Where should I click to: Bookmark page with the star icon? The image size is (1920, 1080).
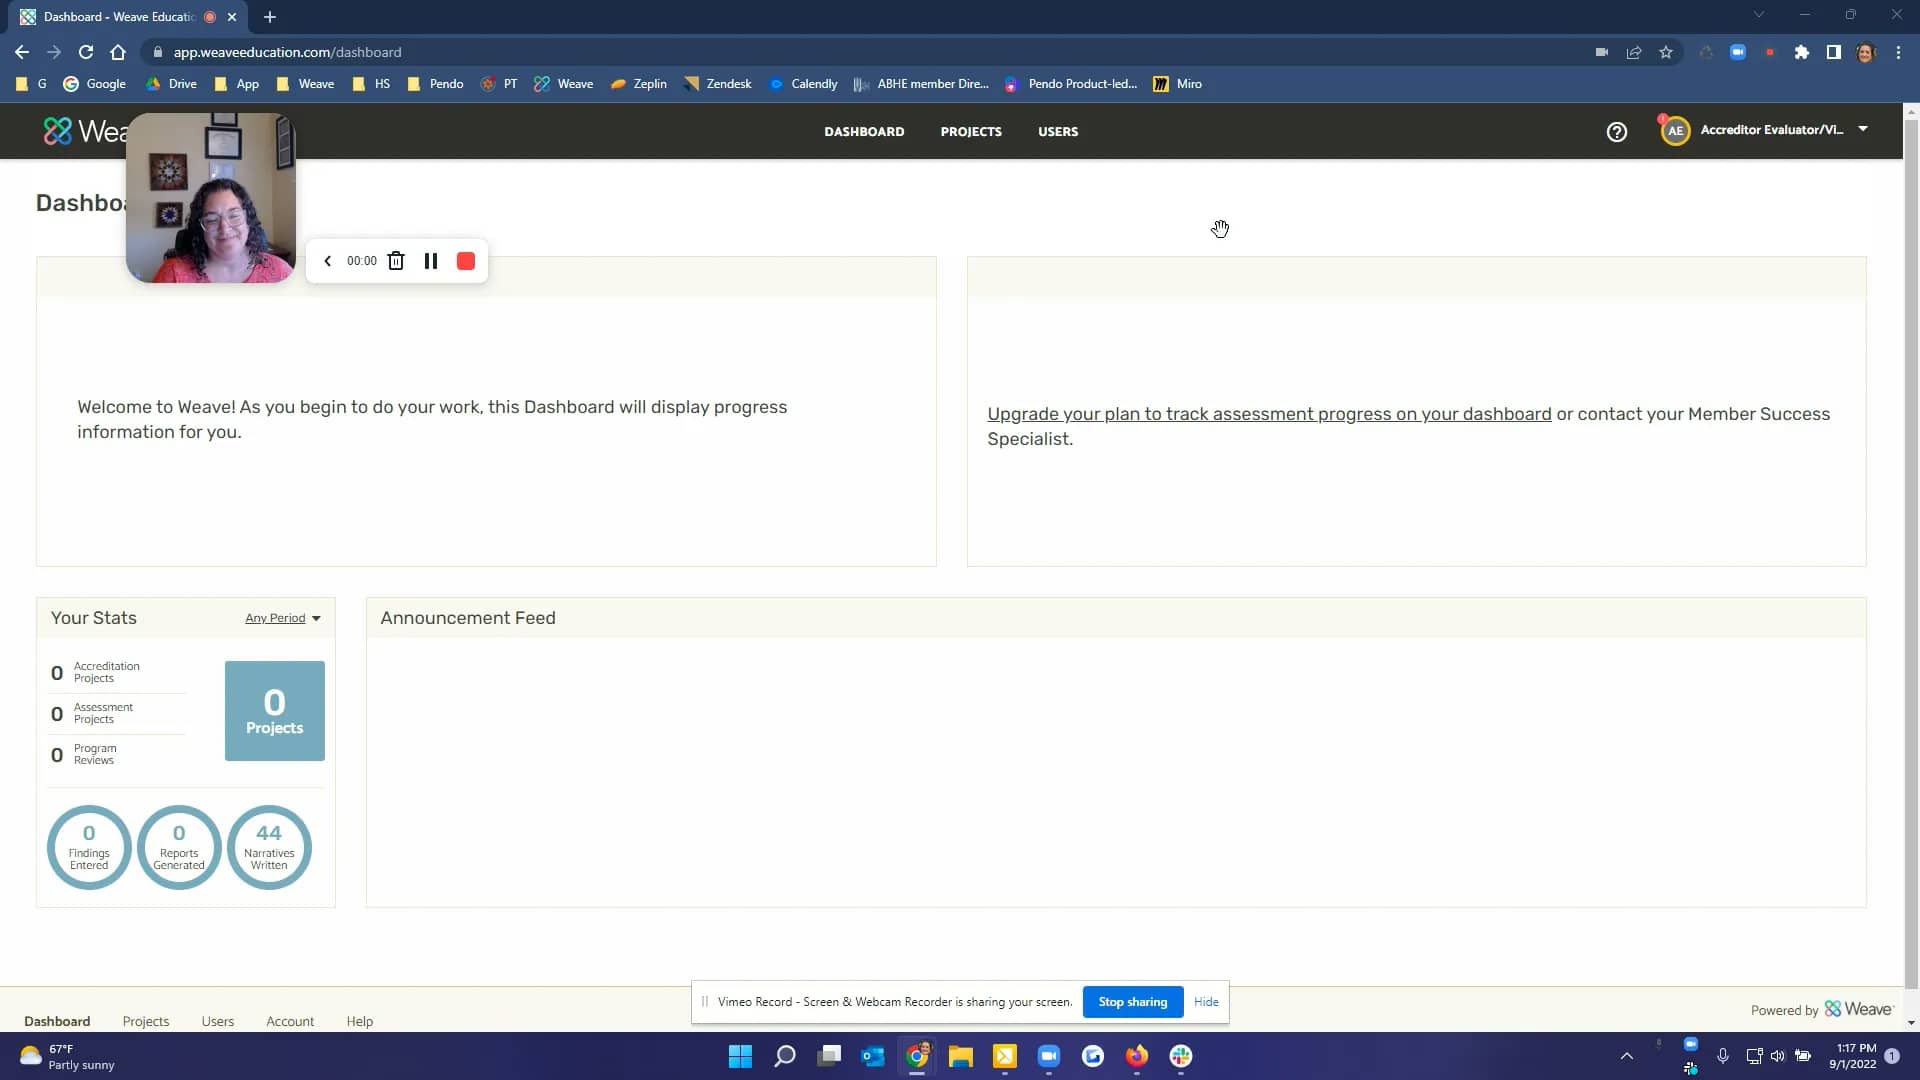pyautogui.click(x=1666, y=52)
